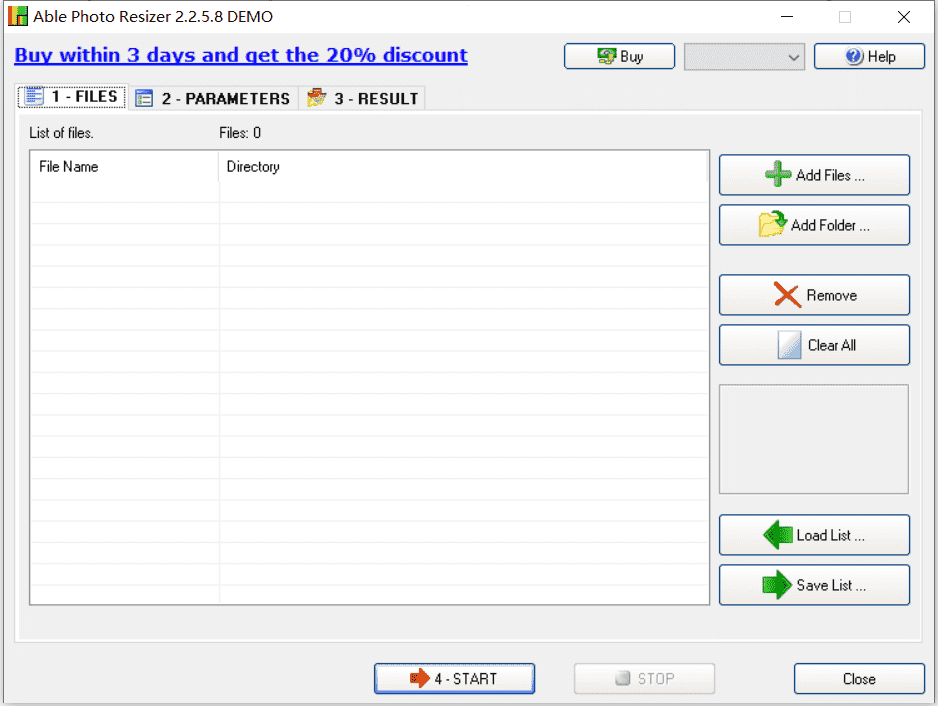Viewport: 938px width, 706px height.
Task: Save the current file list
Action: [814, 585]
